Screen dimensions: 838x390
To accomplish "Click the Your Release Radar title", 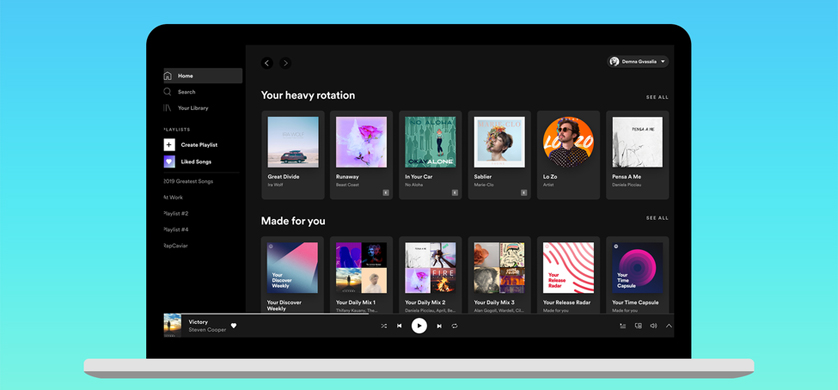I will click(567, 302).
